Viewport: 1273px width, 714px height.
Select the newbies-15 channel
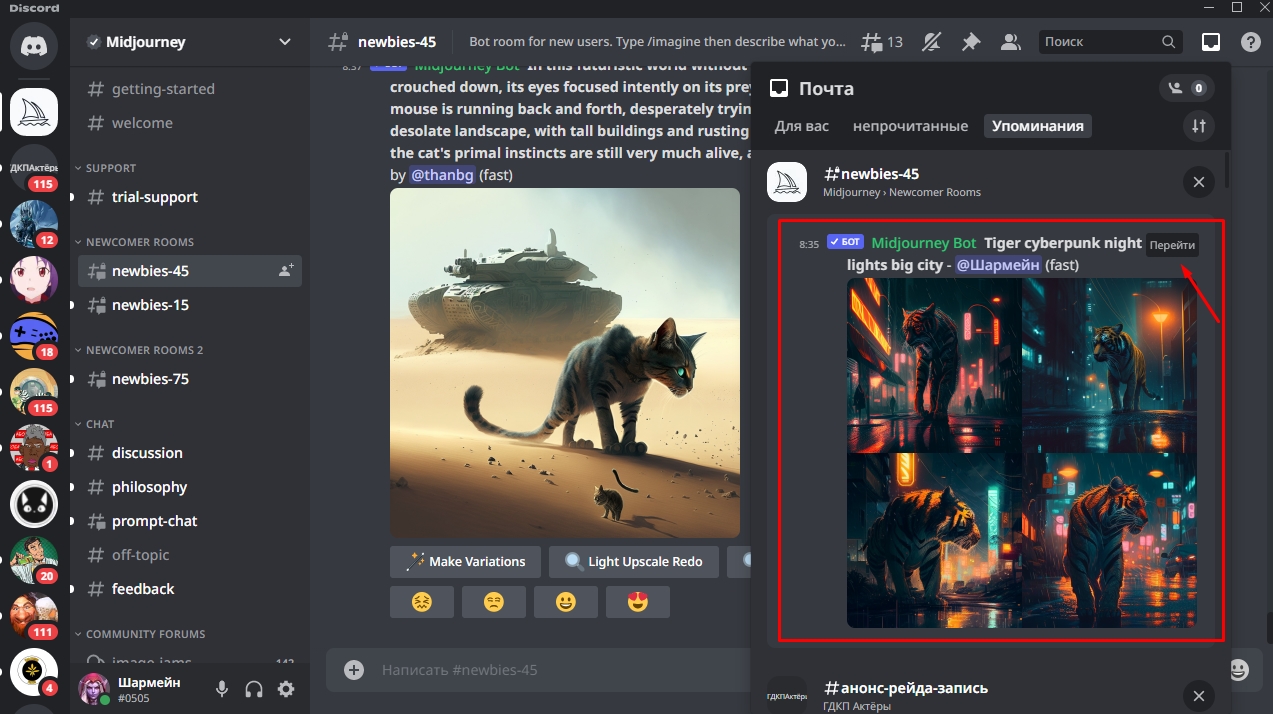coord(190,305)
